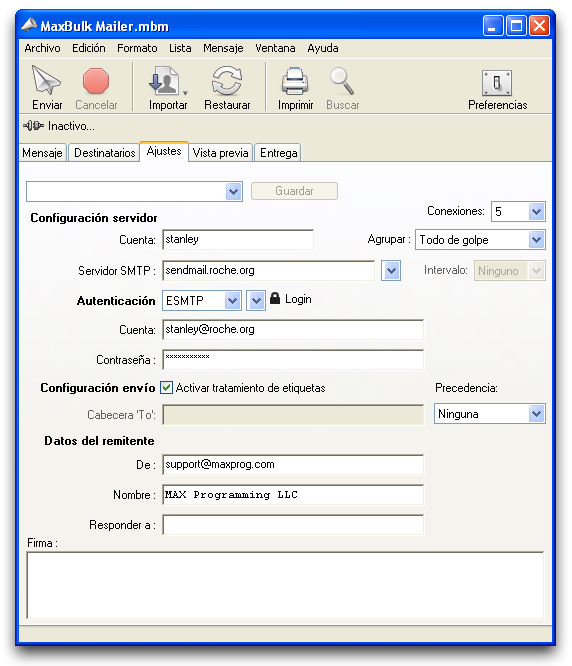Open the Servidor SMTP history dropdown arrow
The height and width of the screenshot is (666, 572).
[391, 271]
